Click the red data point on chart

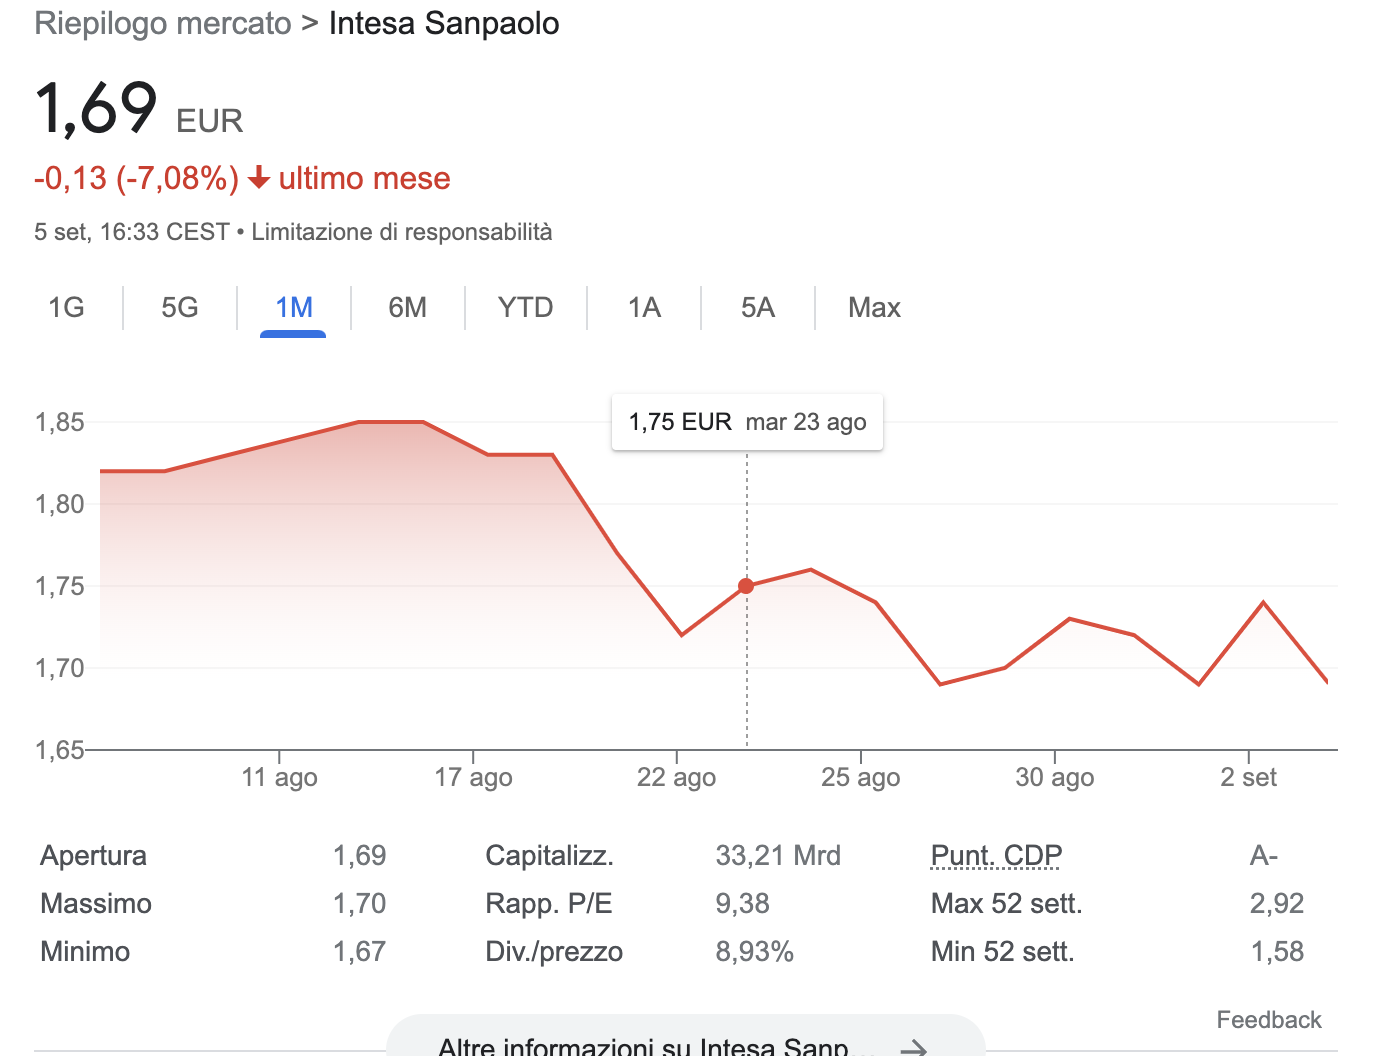[x=746, y=586]
